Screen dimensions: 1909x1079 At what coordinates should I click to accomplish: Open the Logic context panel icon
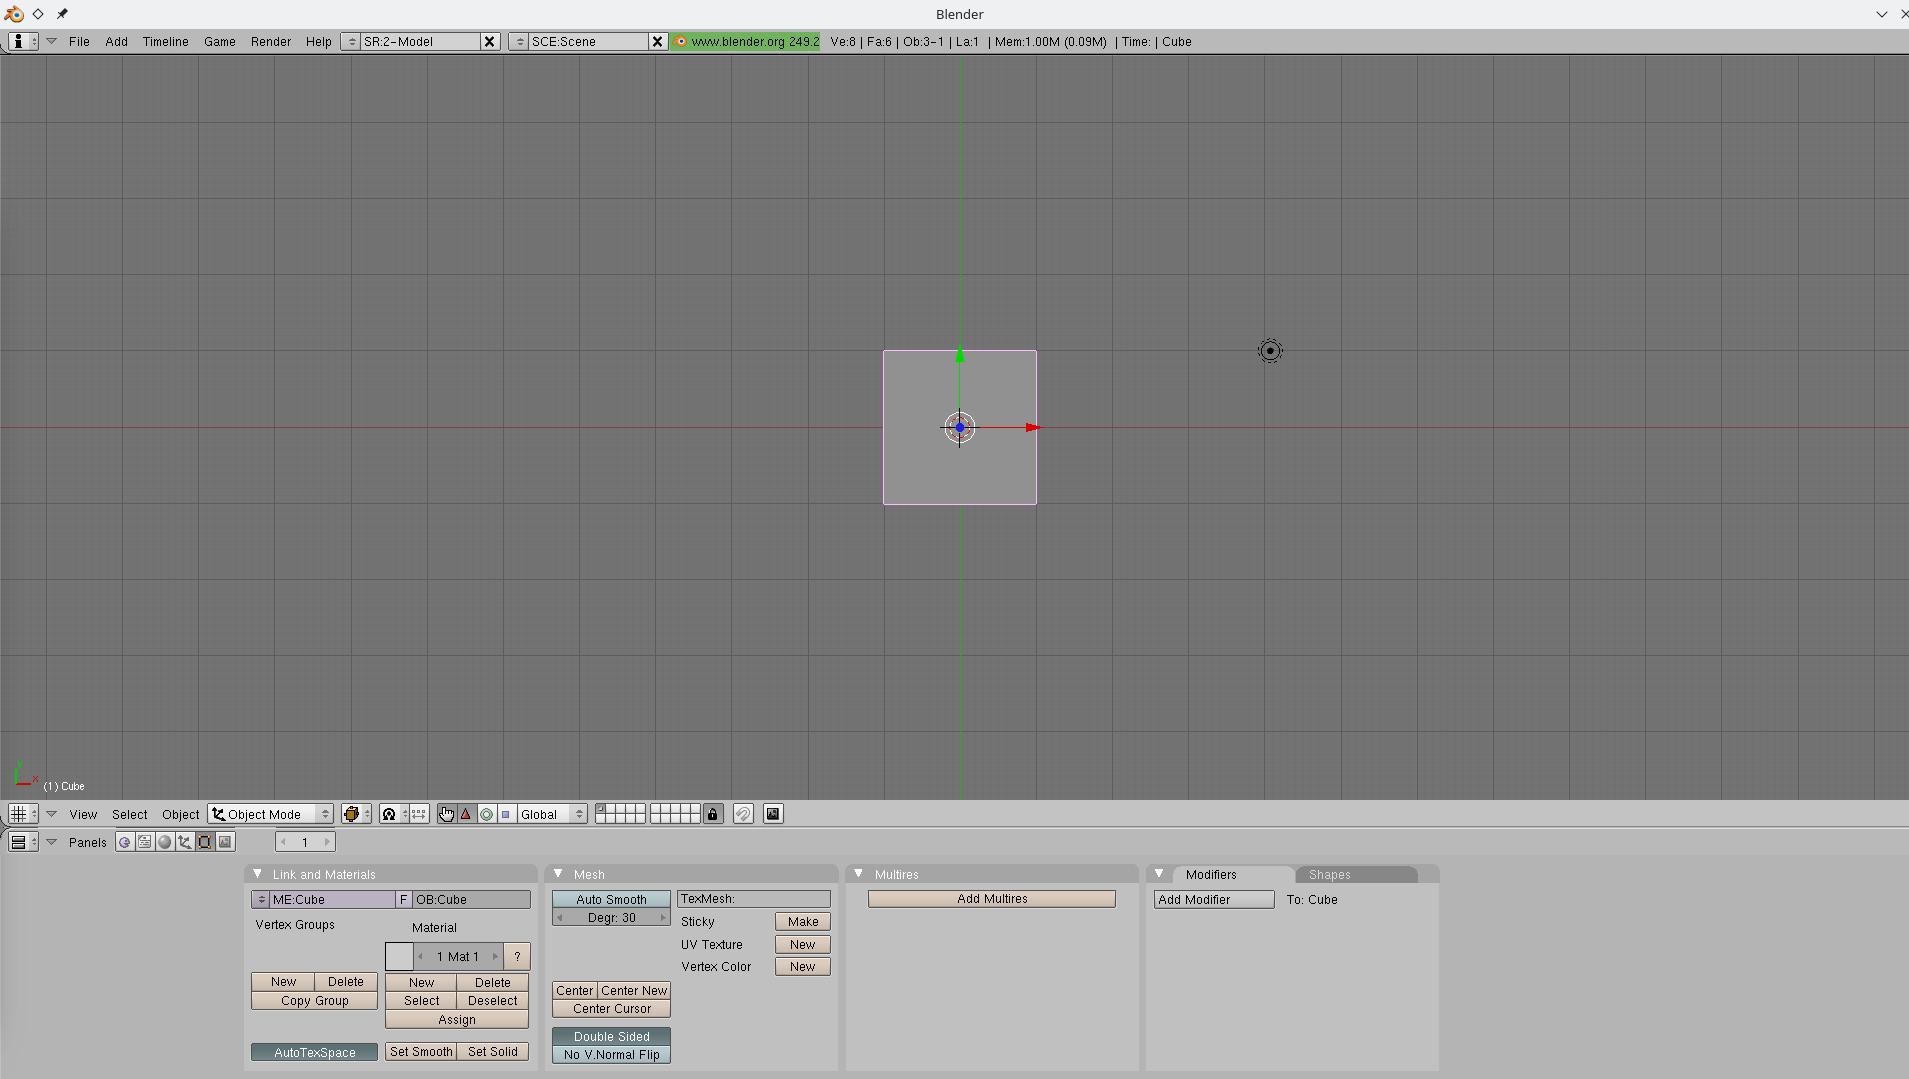[124, 842]
